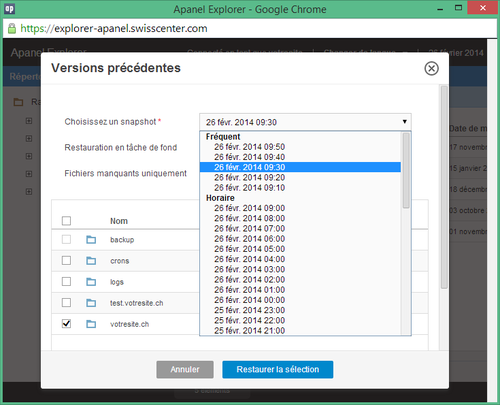The height and width of the screenshot is (405, 500).
Task: Click the crons folder icon
Action: pos(91,261)
